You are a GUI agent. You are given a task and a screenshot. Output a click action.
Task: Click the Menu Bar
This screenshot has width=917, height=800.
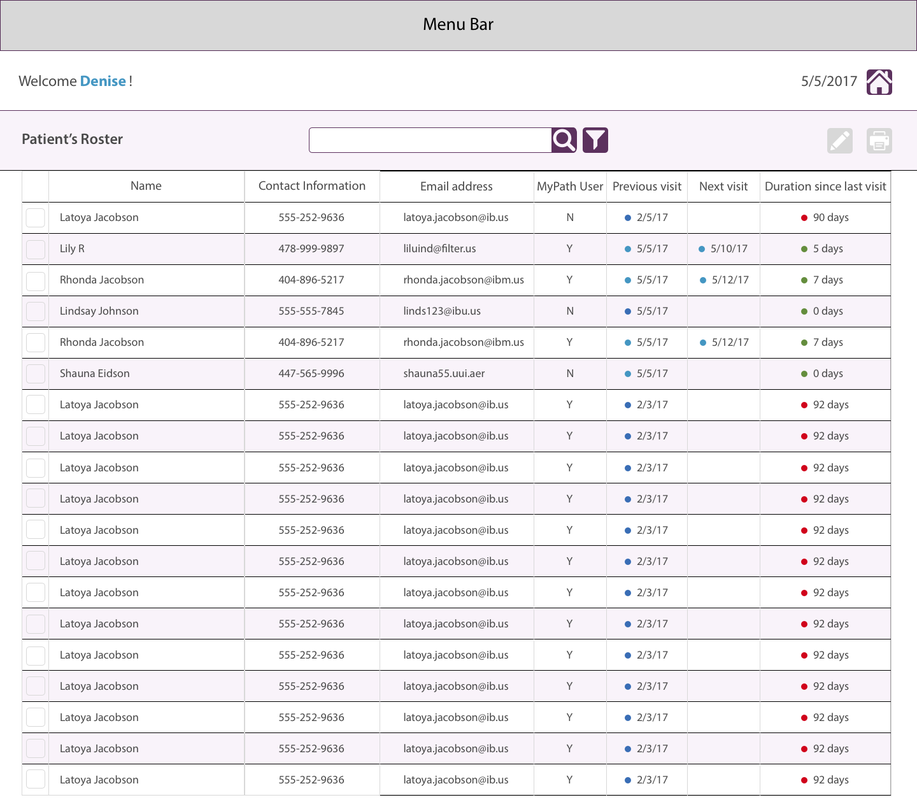[x=458, y=25]
